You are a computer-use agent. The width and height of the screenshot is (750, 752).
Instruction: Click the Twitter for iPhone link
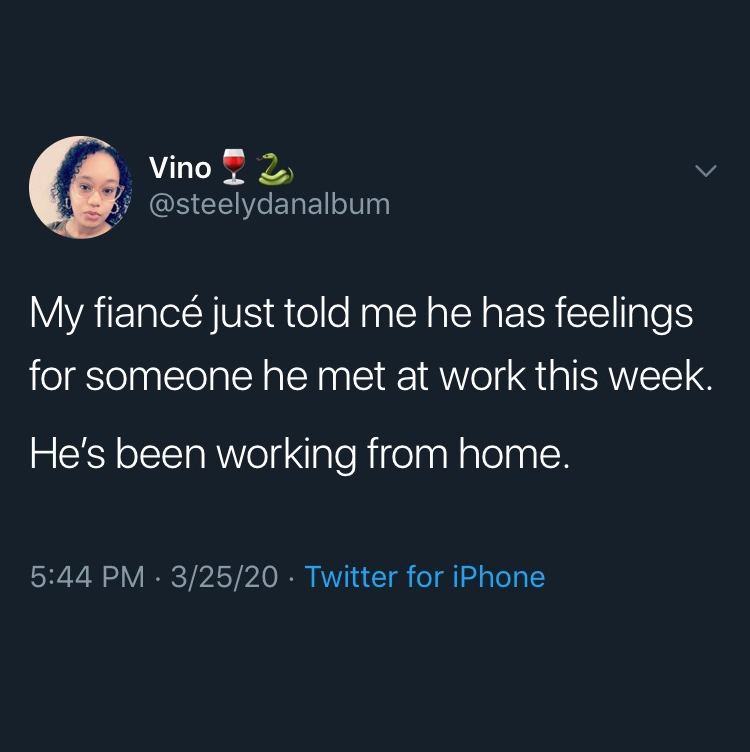(x=424, y=577)
